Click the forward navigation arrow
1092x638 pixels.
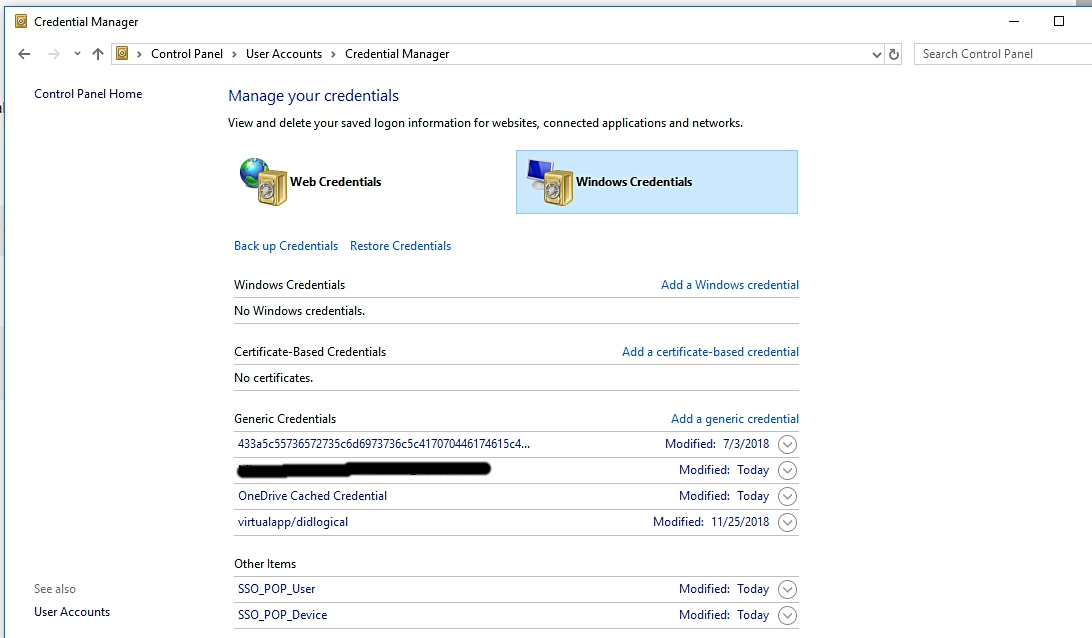click(54, 54)
